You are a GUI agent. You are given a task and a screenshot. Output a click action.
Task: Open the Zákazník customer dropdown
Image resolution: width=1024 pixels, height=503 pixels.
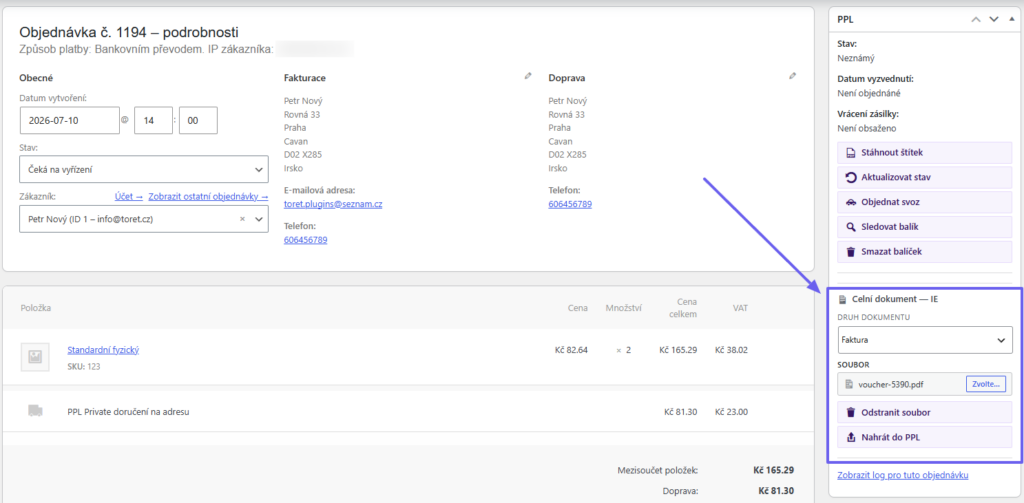[144, 219]
